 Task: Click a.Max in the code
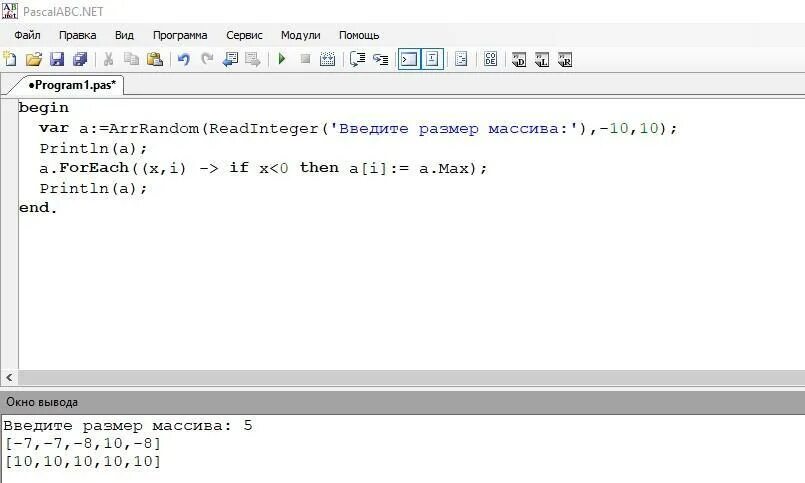pos(444,168)
